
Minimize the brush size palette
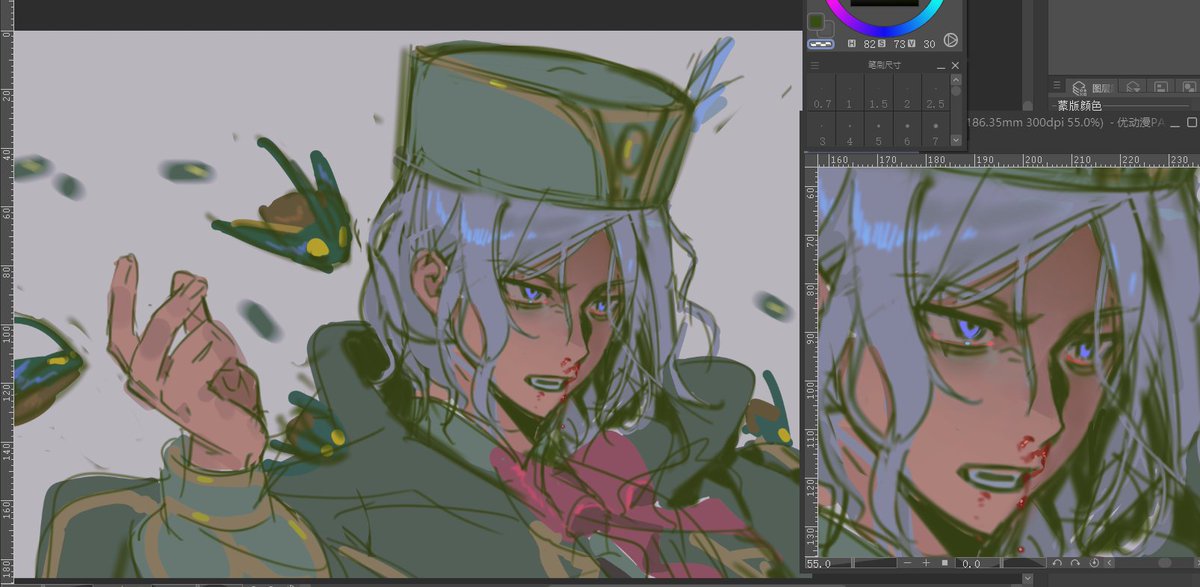941,66
